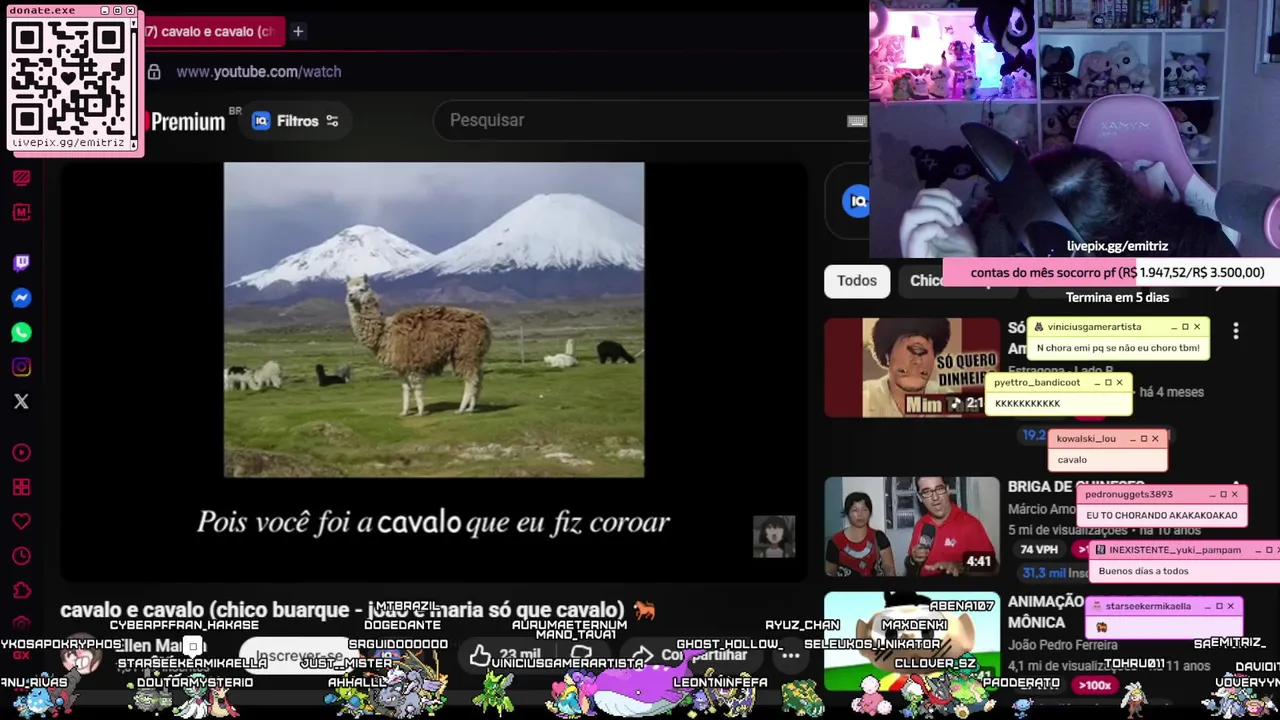Click the lock icon in the address bar
Viewport: 1280px width, 720px height.
coord(154,72)
